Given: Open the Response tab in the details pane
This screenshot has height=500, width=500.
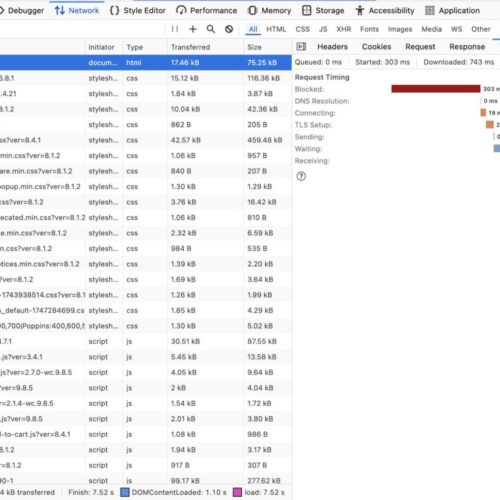Looking at the screenshot, I should click(467, 47).
